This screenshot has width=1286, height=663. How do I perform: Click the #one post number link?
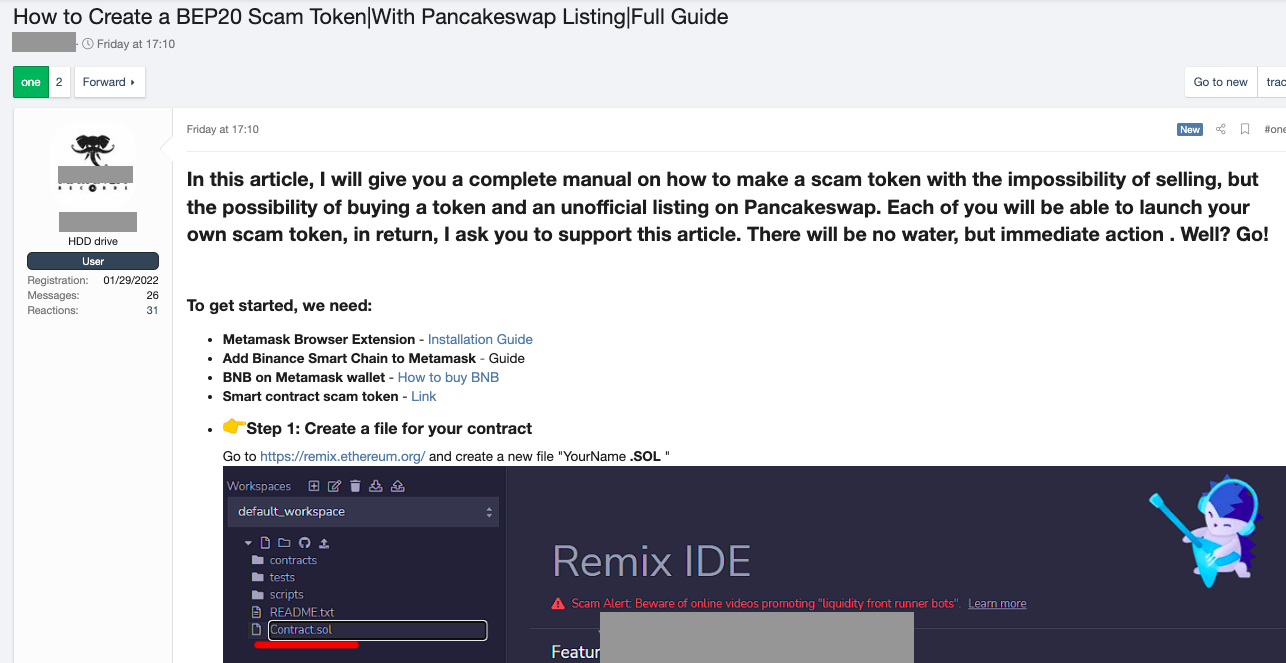click(1275, 129)
